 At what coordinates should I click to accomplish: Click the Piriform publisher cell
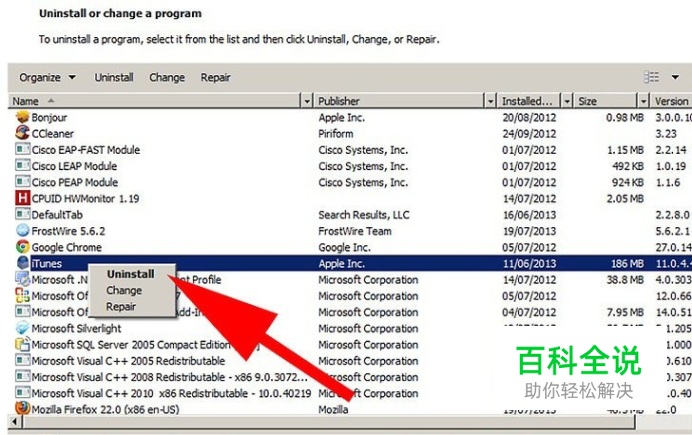click(x=335, y=134)
